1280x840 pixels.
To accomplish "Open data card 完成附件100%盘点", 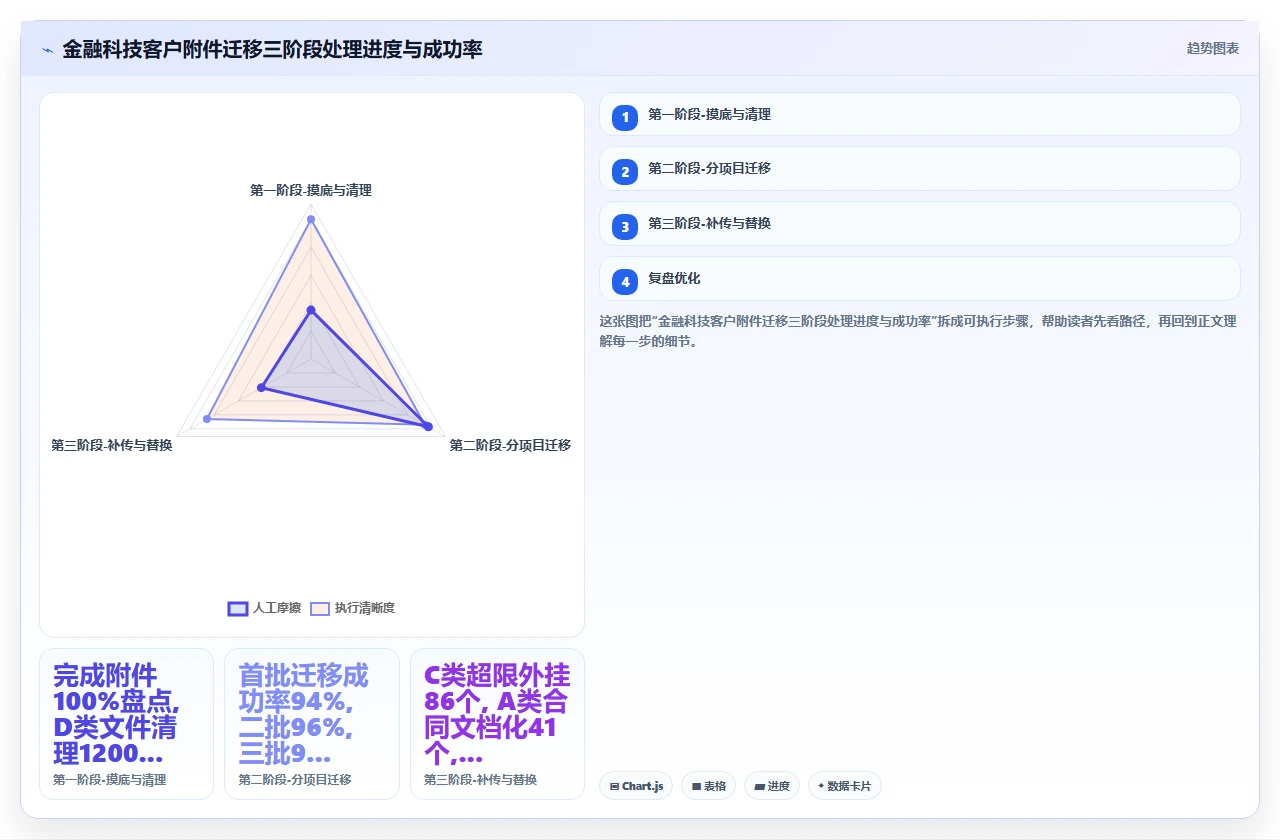I will [126, 724].
